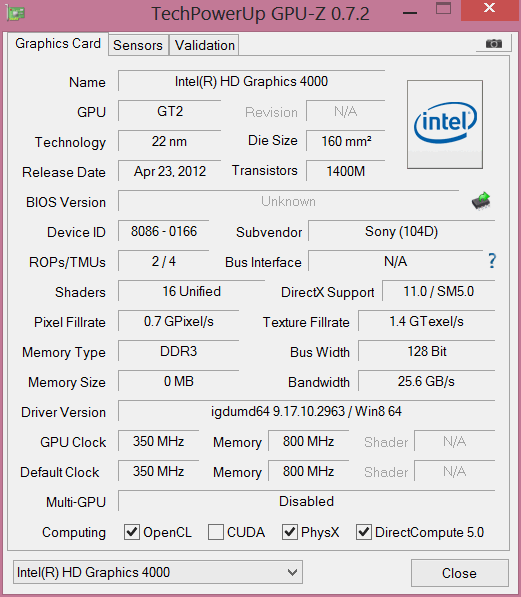This screenshot has width=521, height=597.
Task: Click the Subvendor field showing Sony
Action: click(401, 231)
